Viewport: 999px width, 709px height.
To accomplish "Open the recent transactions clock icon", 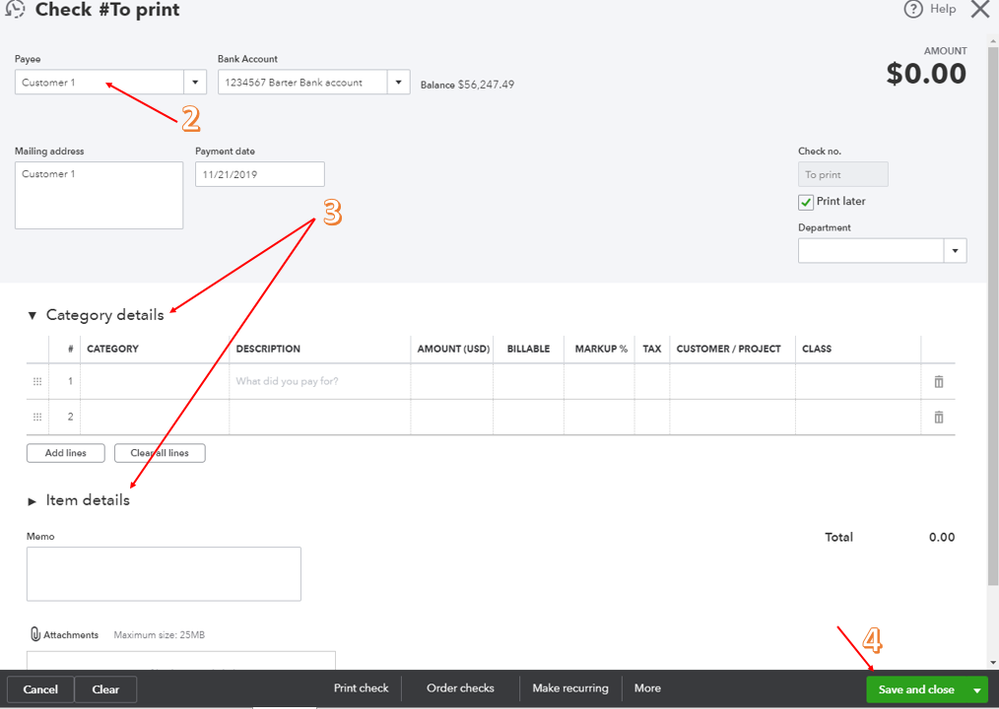I will (x=15, y=9).
